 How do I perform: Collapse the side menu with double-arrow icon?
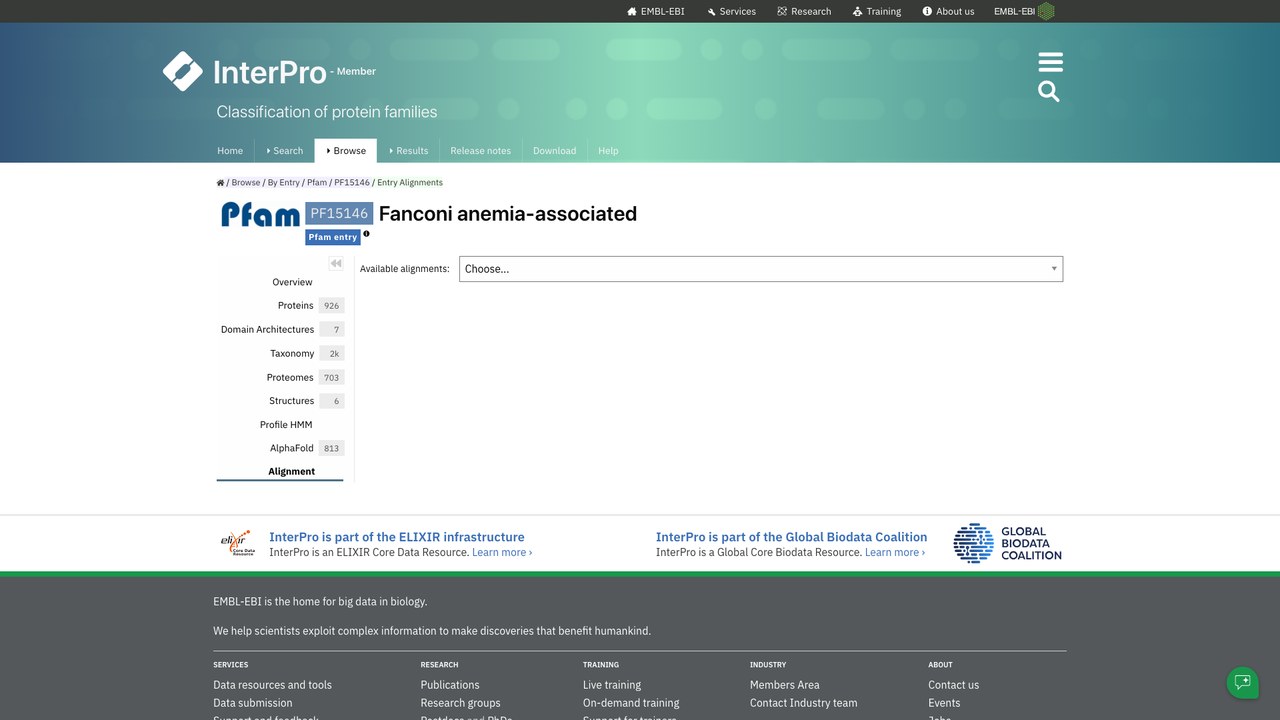pos(336,263)
